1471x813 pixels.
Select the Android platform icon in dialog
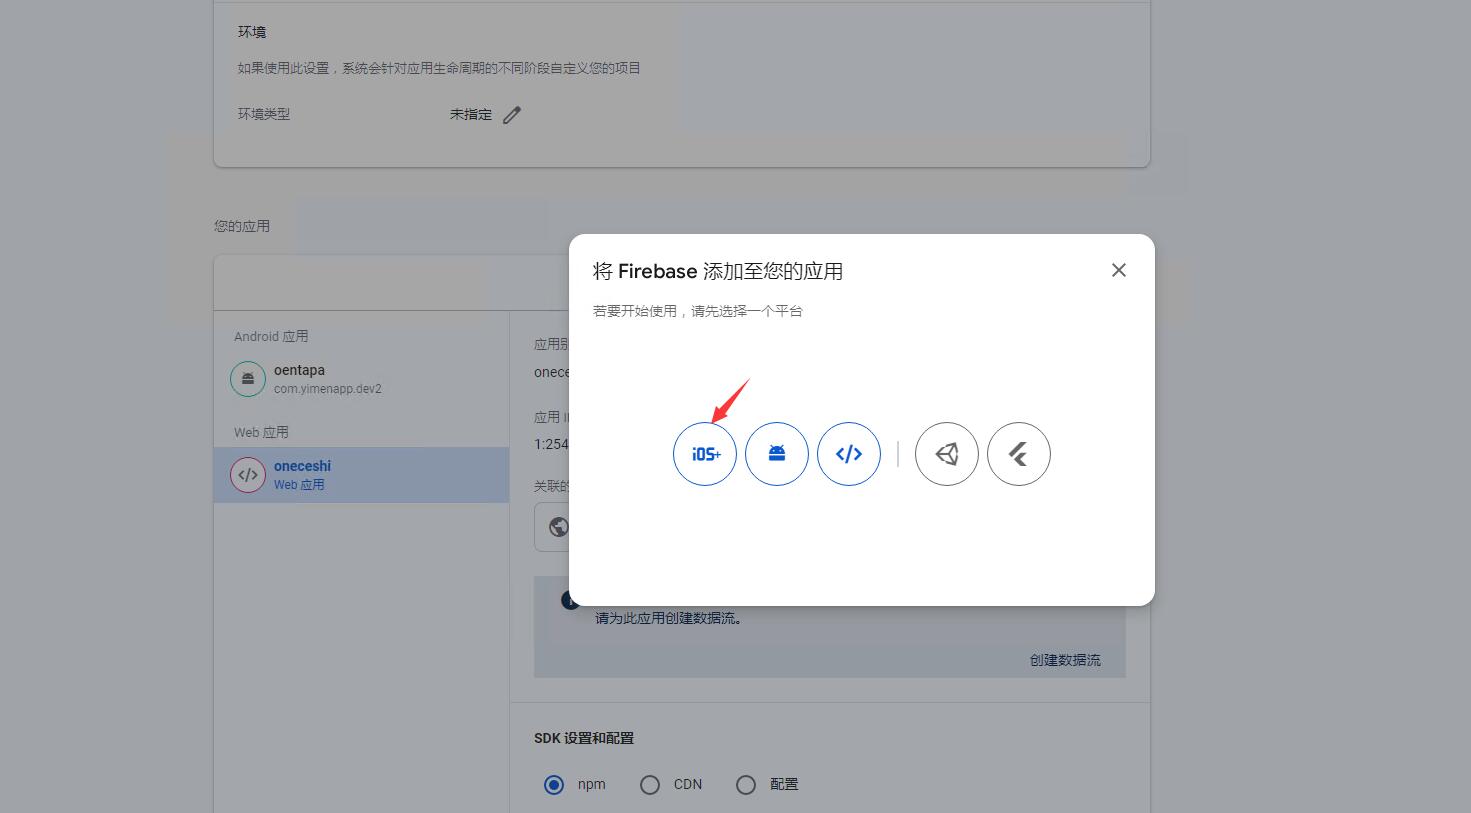(777, 454)
